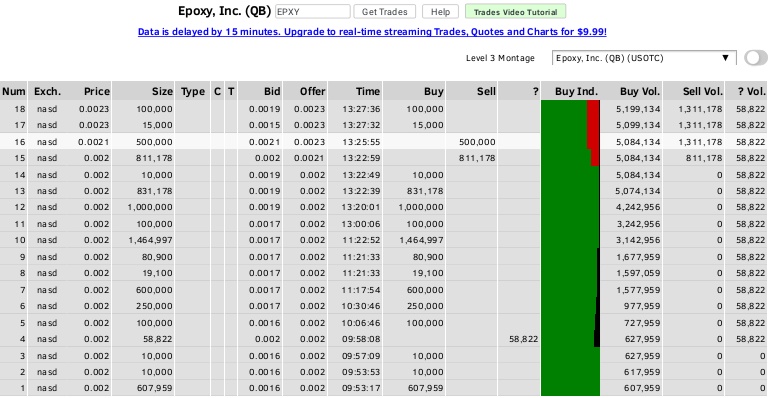Click buy value 831,178 in row 13

425,191
